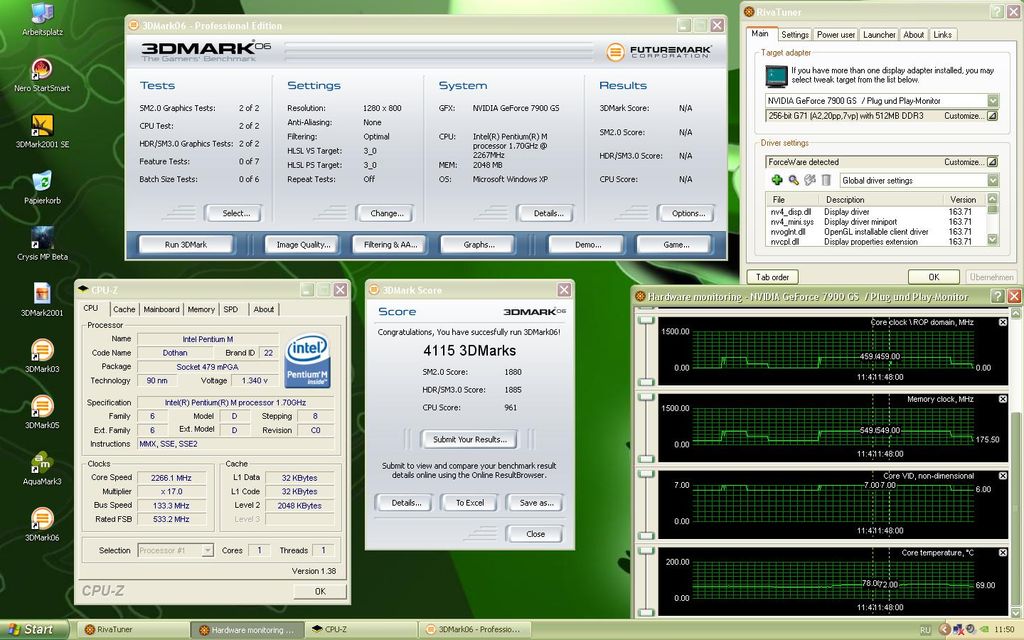The width and height of the screenshot is (1024, 640).
Task: Click the Change... button under Settings
Action: (x=387, y=213)
